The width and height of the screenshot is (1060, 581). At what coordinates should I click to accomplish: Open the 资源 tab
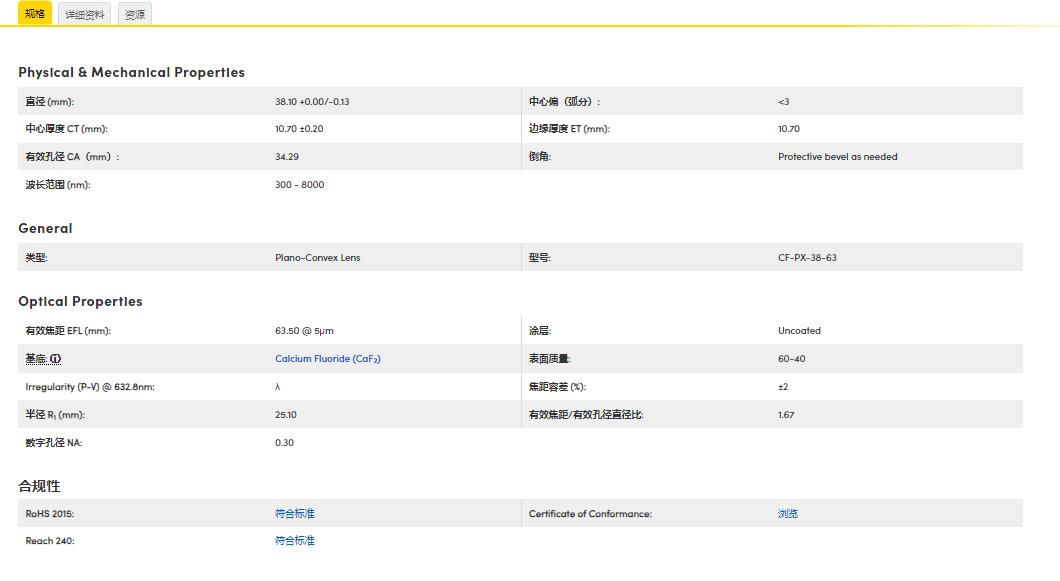pos(136,14)
